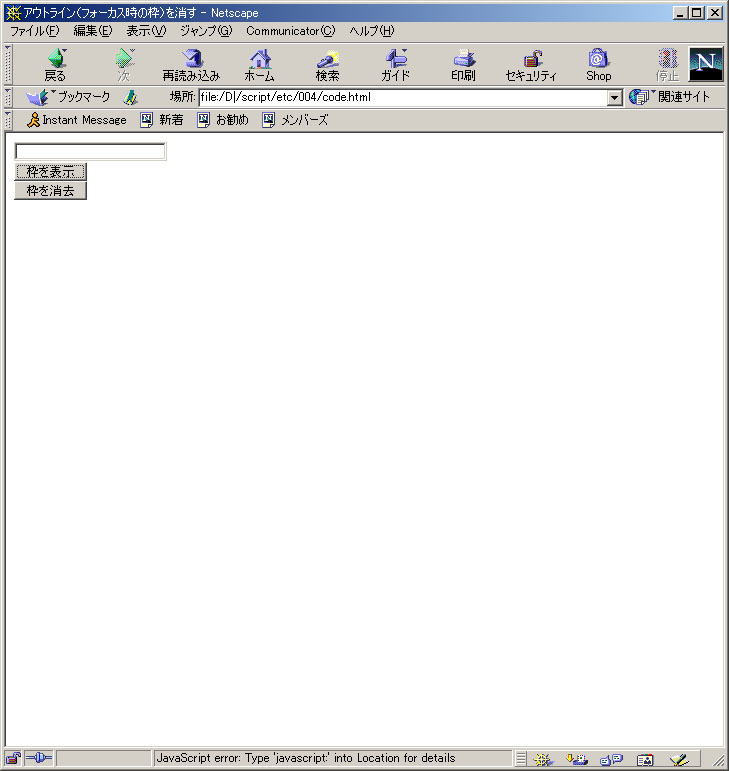This screenshot has width=729, height=771.
Task: Open the ブックマーク bookmarks menu
Action: pos(68,97)
